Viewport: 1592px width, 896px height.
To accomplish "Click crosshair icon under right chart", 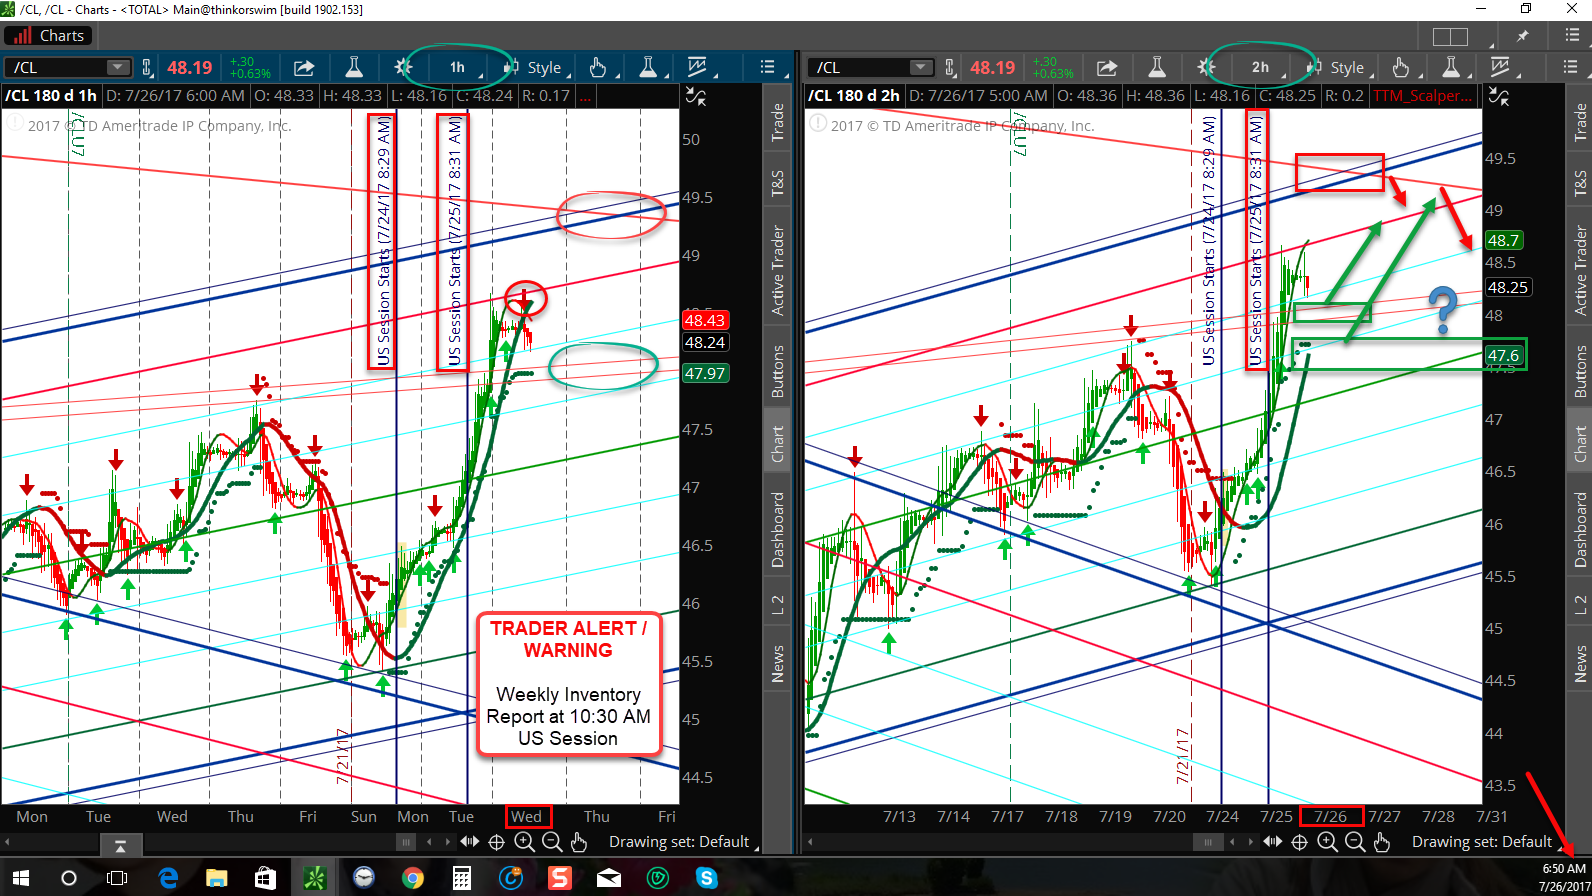I will coord(1300,842).
